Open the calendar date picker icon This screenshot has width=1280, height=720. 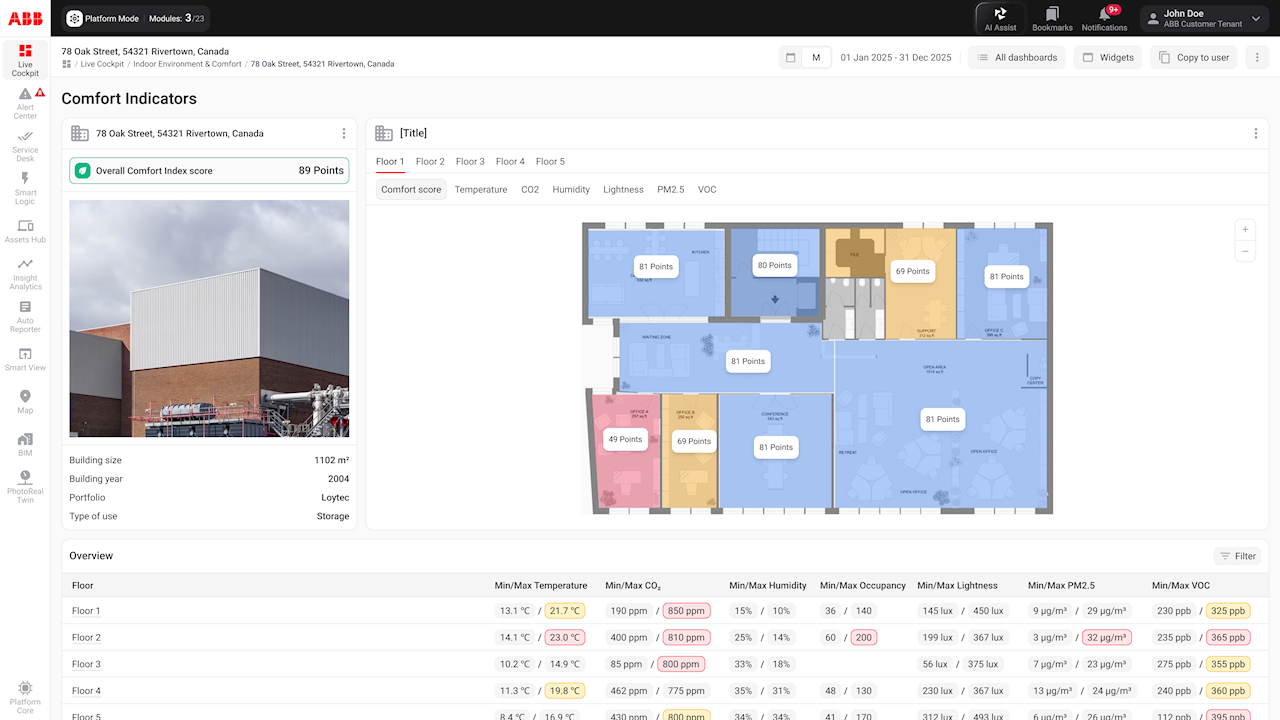(x=791, y=58)
